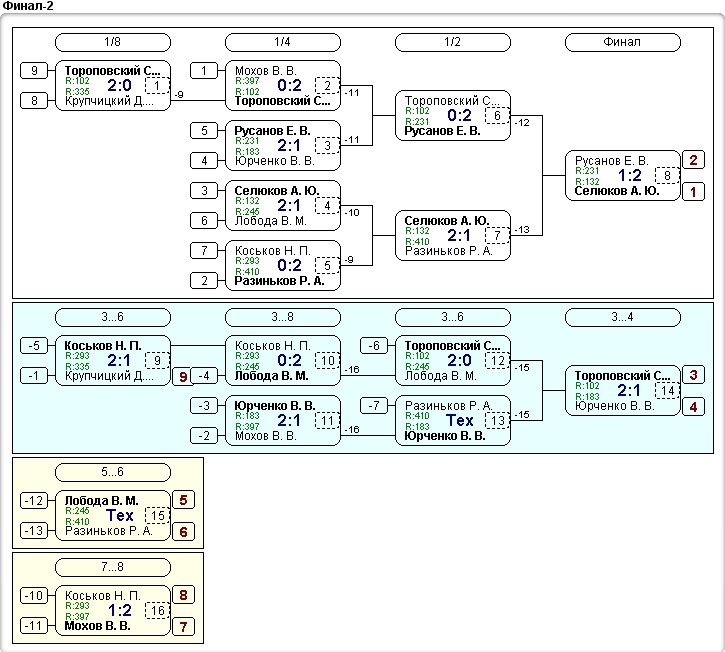Click red place 7 box beside Мохов
This screenshot has width=725, height=652.
[x=183, y=627]
